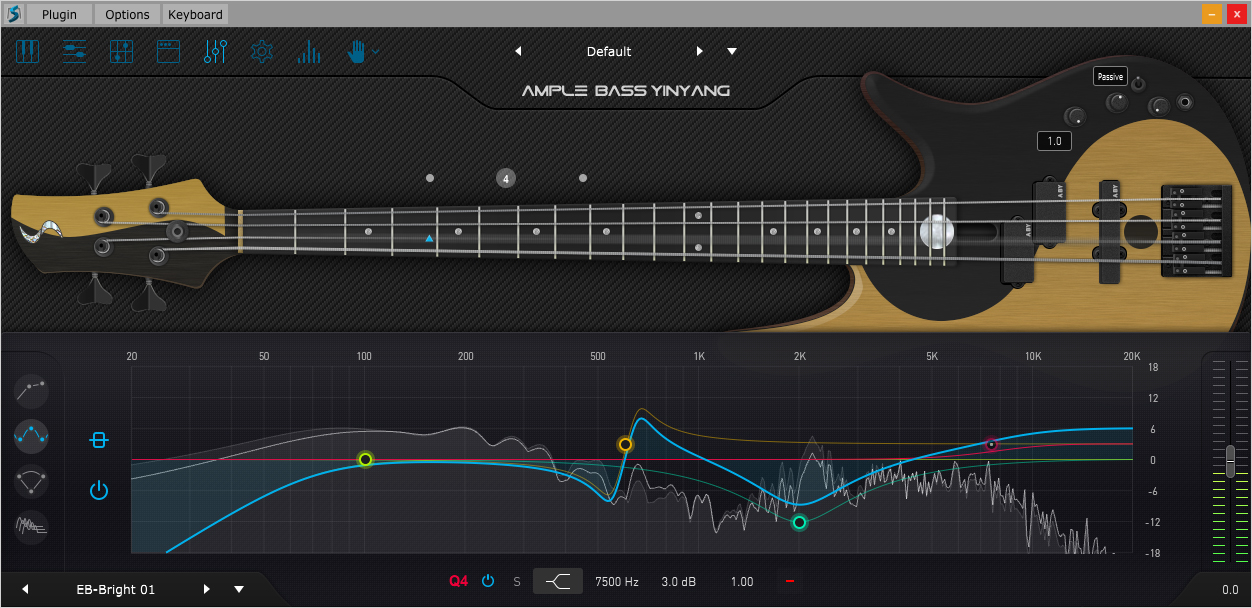Select the green-yellow EQ node at 100 Hz
The height and width of the screenshot is (608, 1252).
366,459
